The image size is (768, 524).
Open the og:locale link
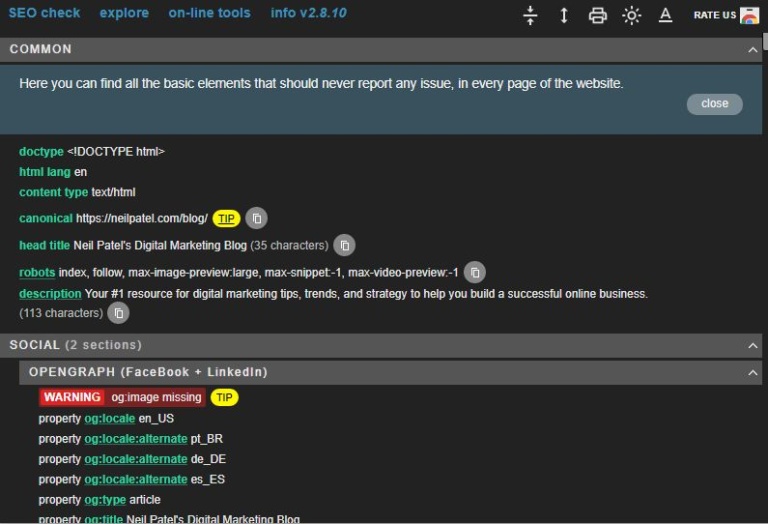[x=110, y=419]
